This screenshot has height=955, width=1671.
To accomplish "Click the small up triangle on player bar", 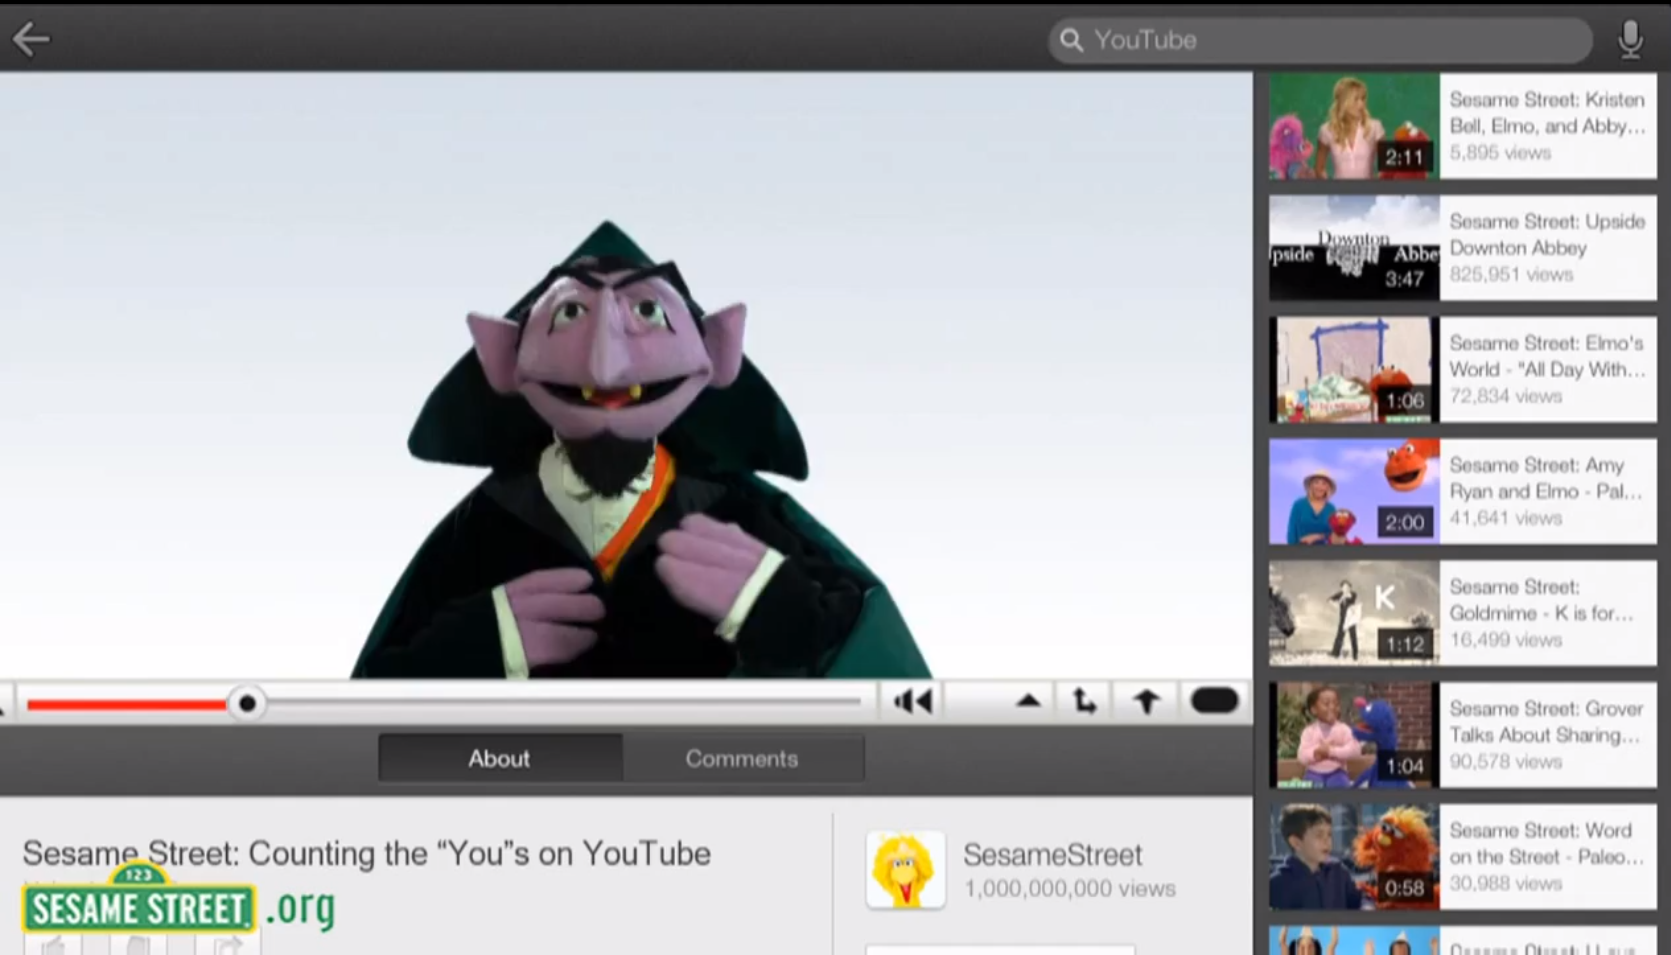I will pyautogui.click(x=1028, y=702).
